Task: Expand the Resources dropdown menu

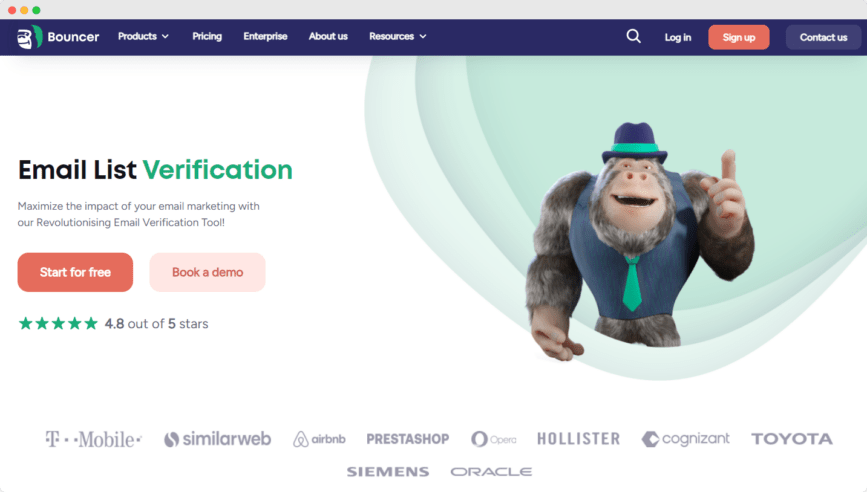Action: pos(398,36)
